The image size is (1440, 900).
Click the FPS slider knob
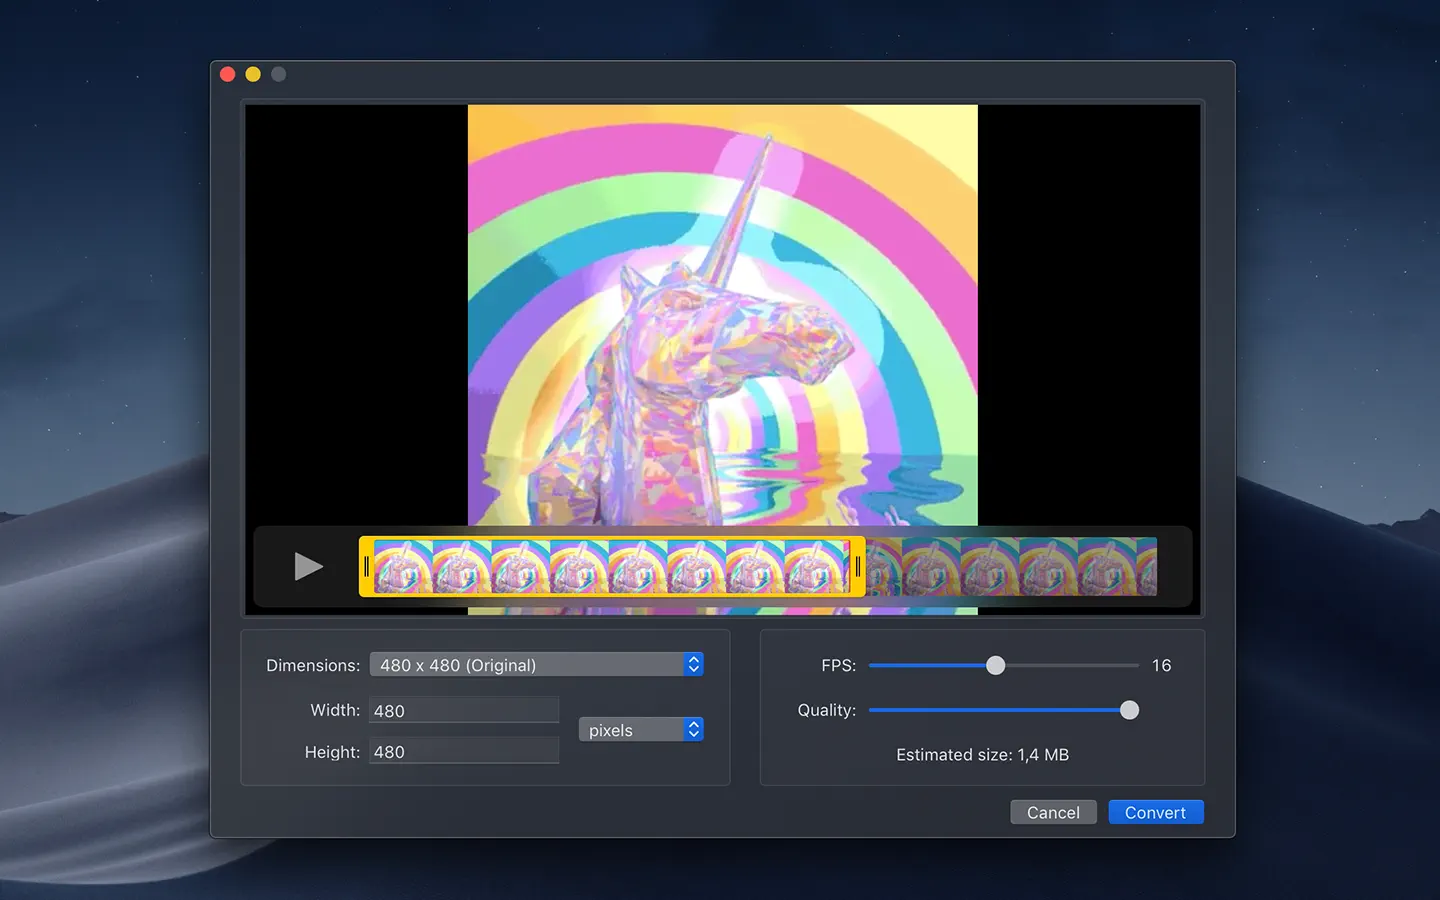tap(995, 666)
